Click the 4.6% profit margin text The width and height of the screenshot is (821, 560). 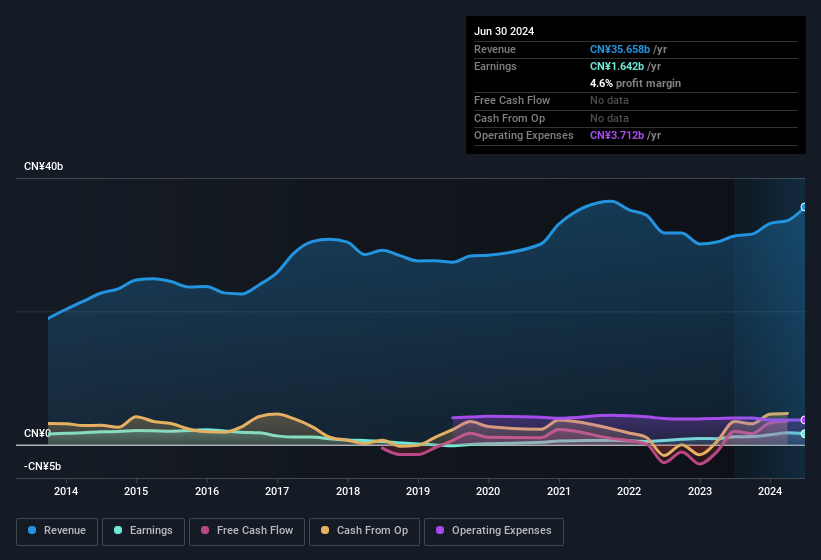(635, 83)
